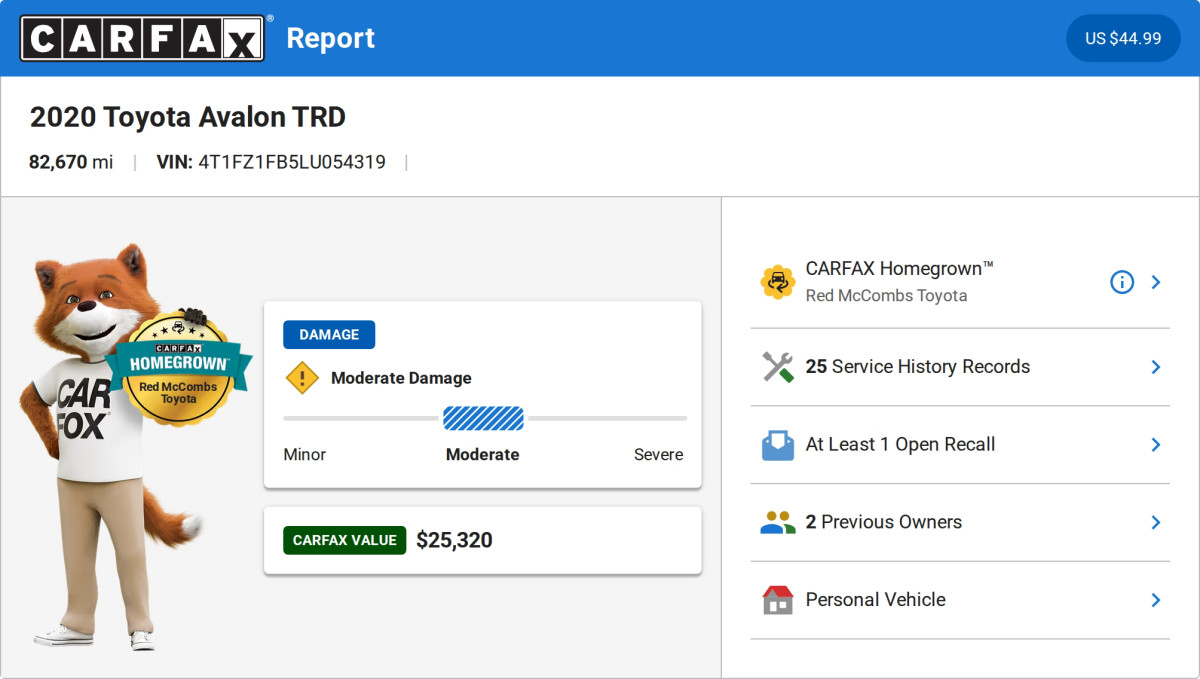The image size is (1200, 679).
Task: Click the CARFAX logo in header
Action: pyautogui.click(x=142, y=38)
